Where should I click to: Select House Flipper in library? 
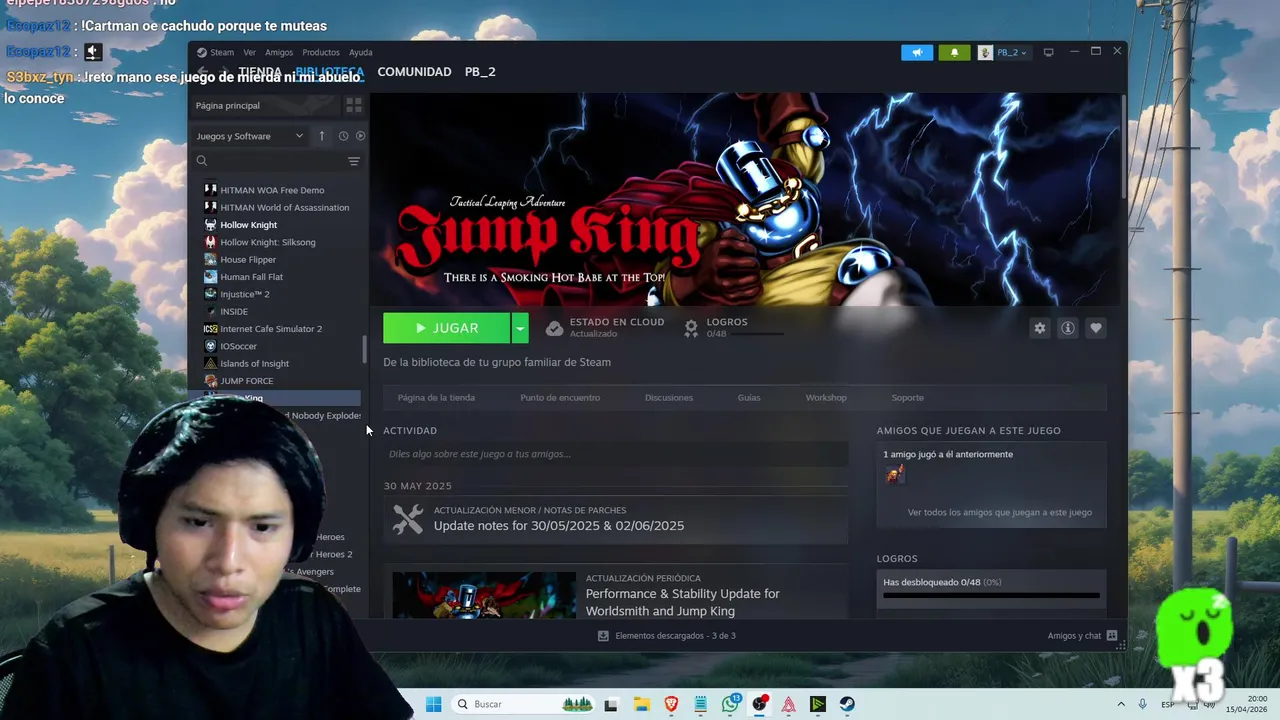(248, 260)
